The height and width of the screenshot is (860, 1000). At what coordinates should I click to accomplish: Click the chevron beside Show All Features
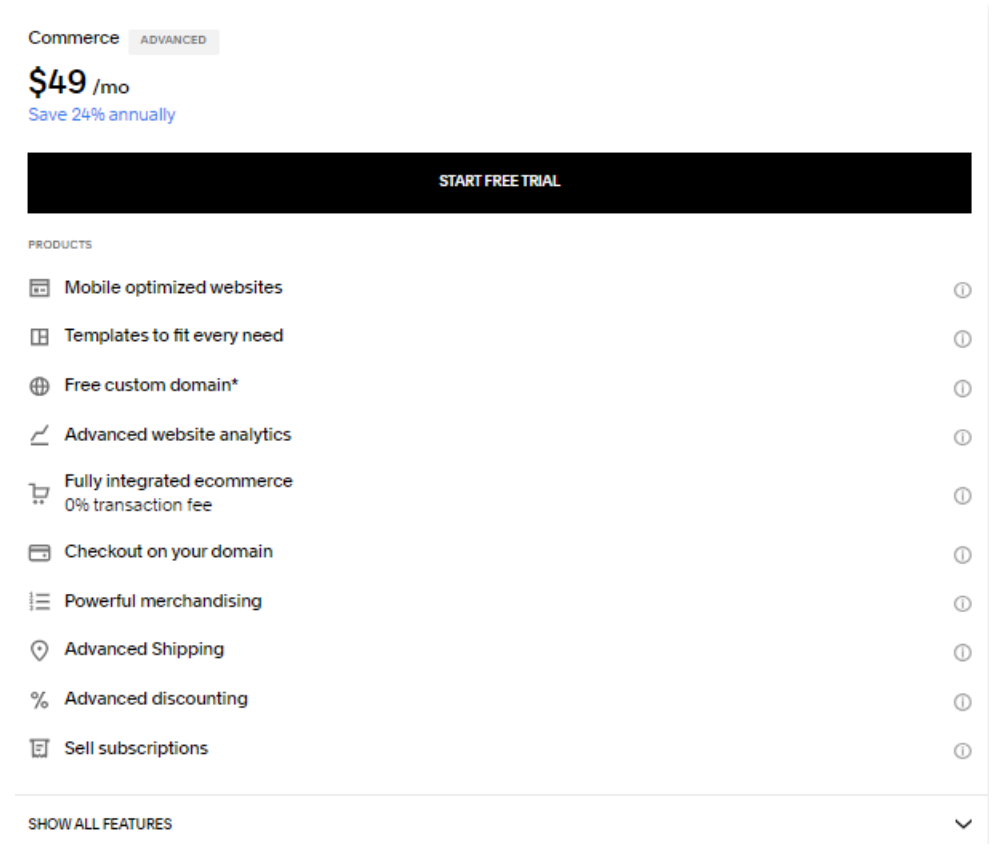(963, 824)
